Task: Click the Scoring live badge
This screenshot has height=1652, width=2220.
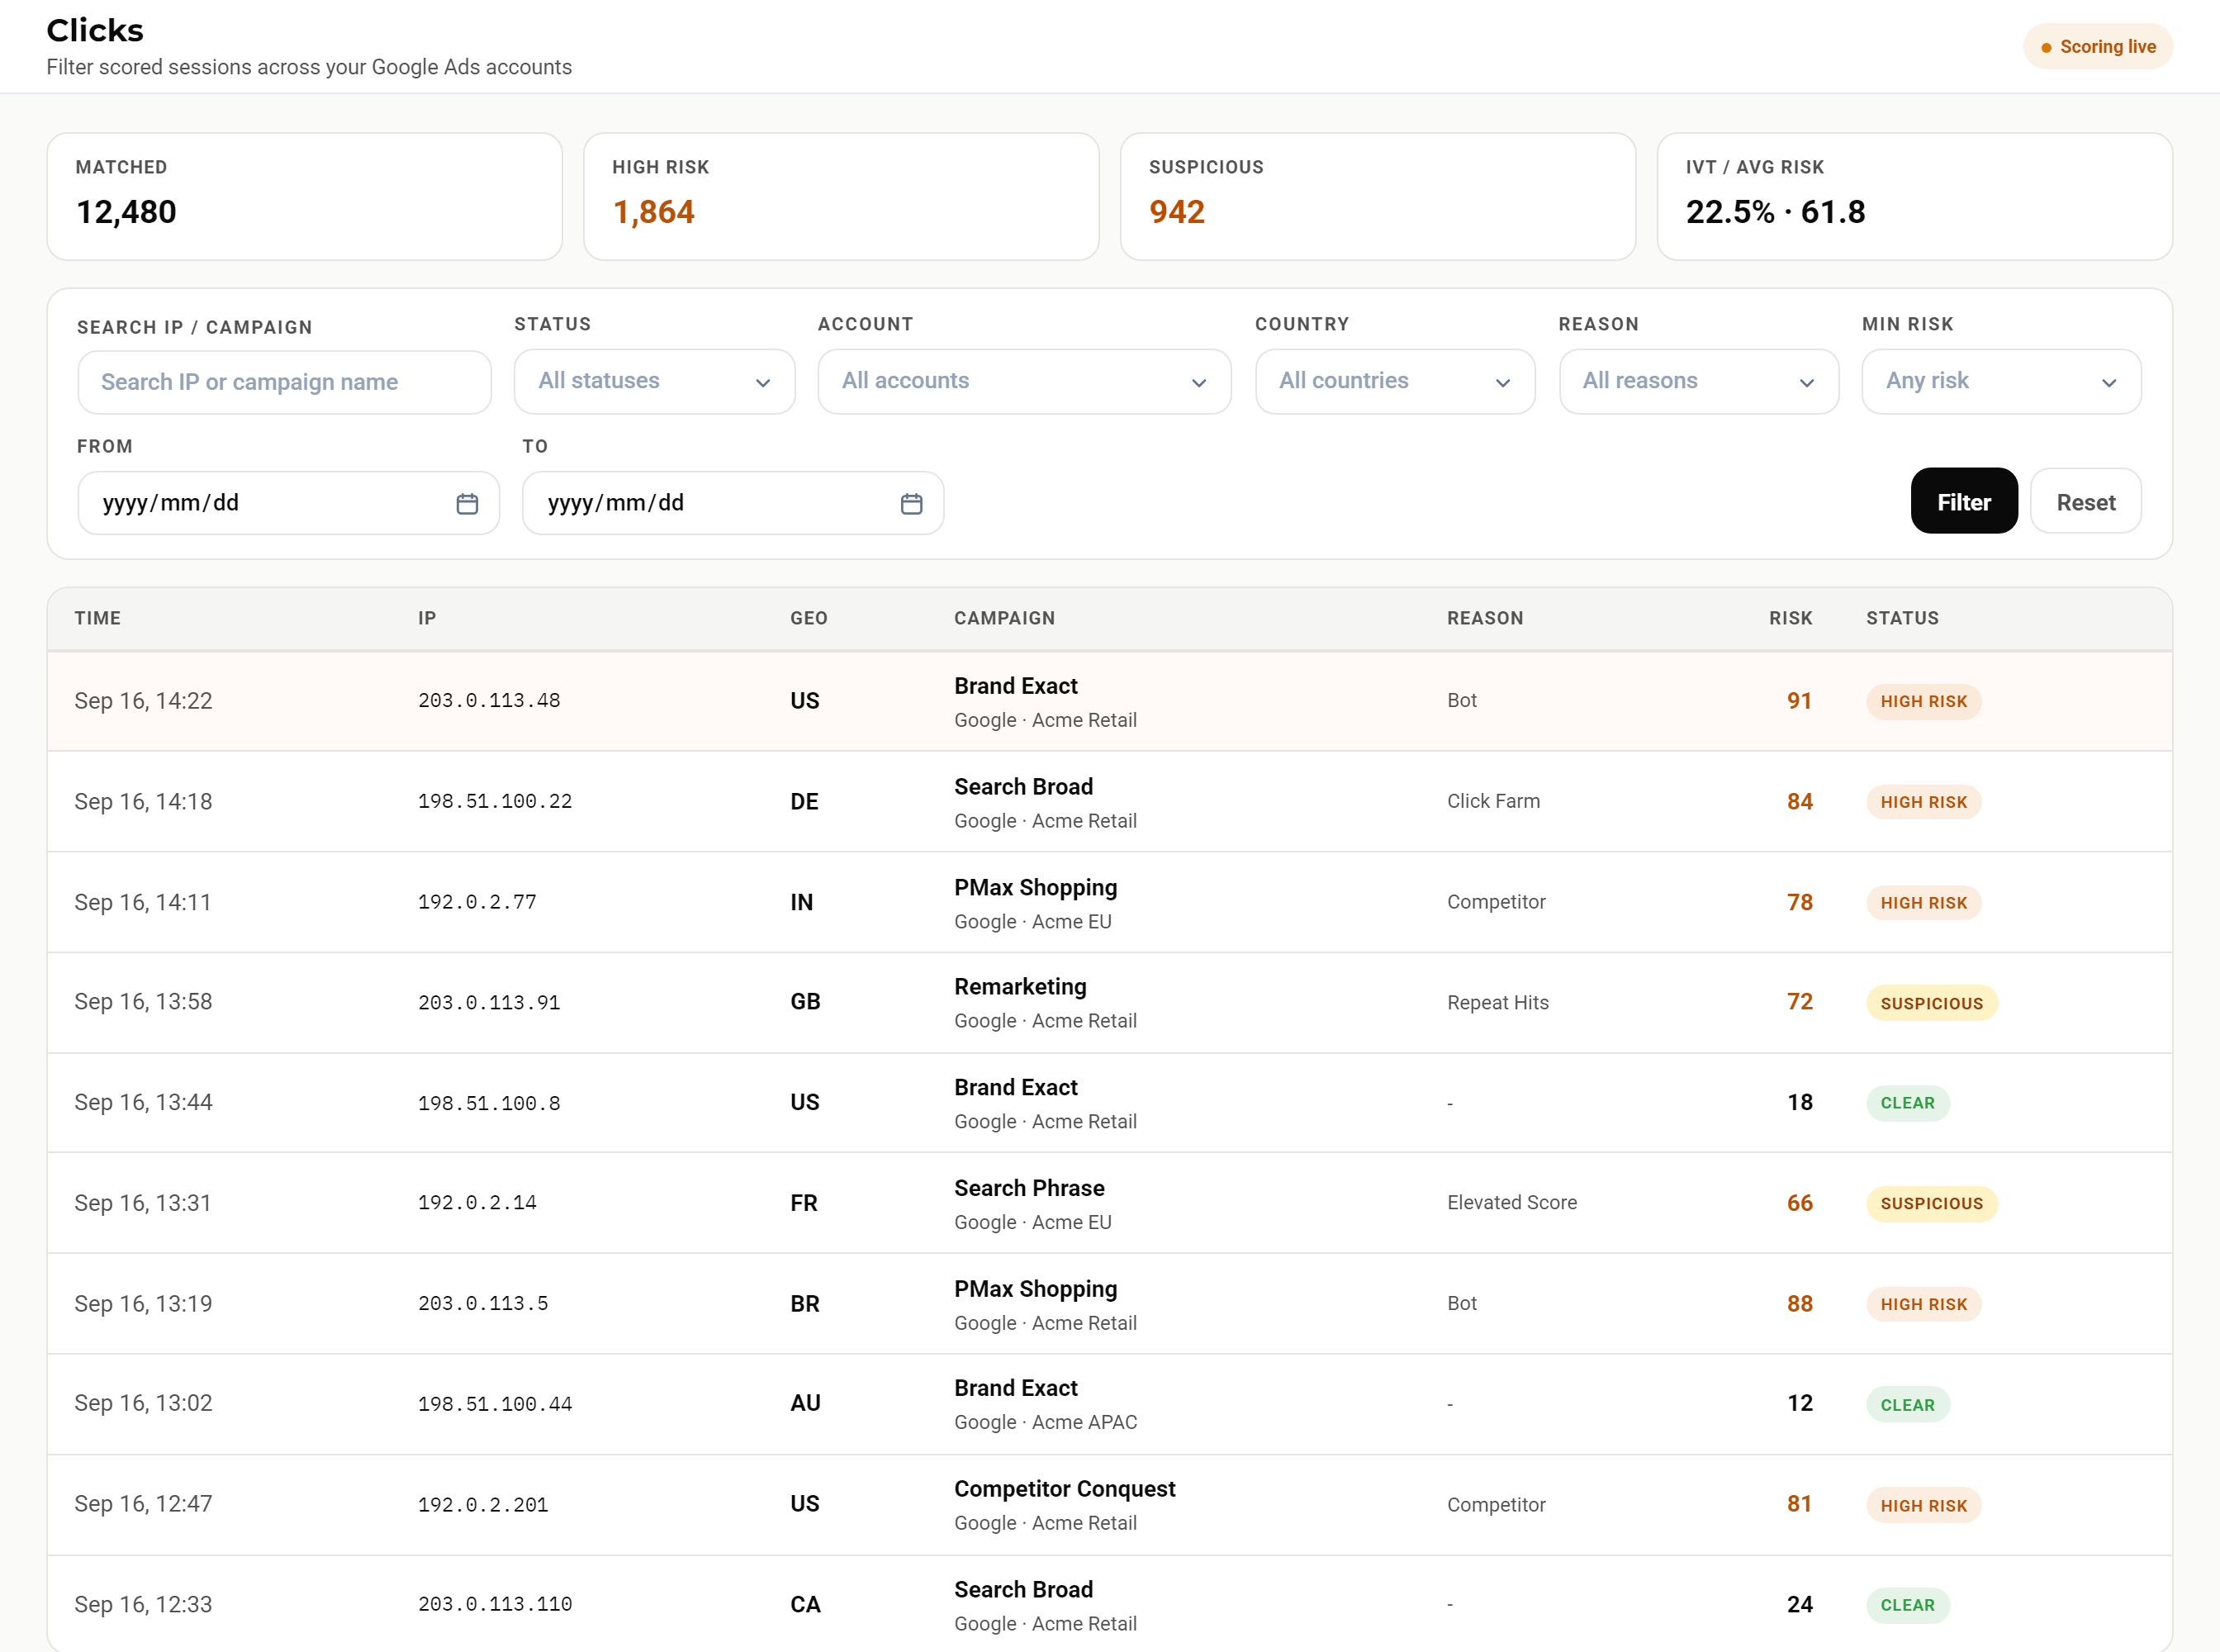Action: pos(2098,47)
